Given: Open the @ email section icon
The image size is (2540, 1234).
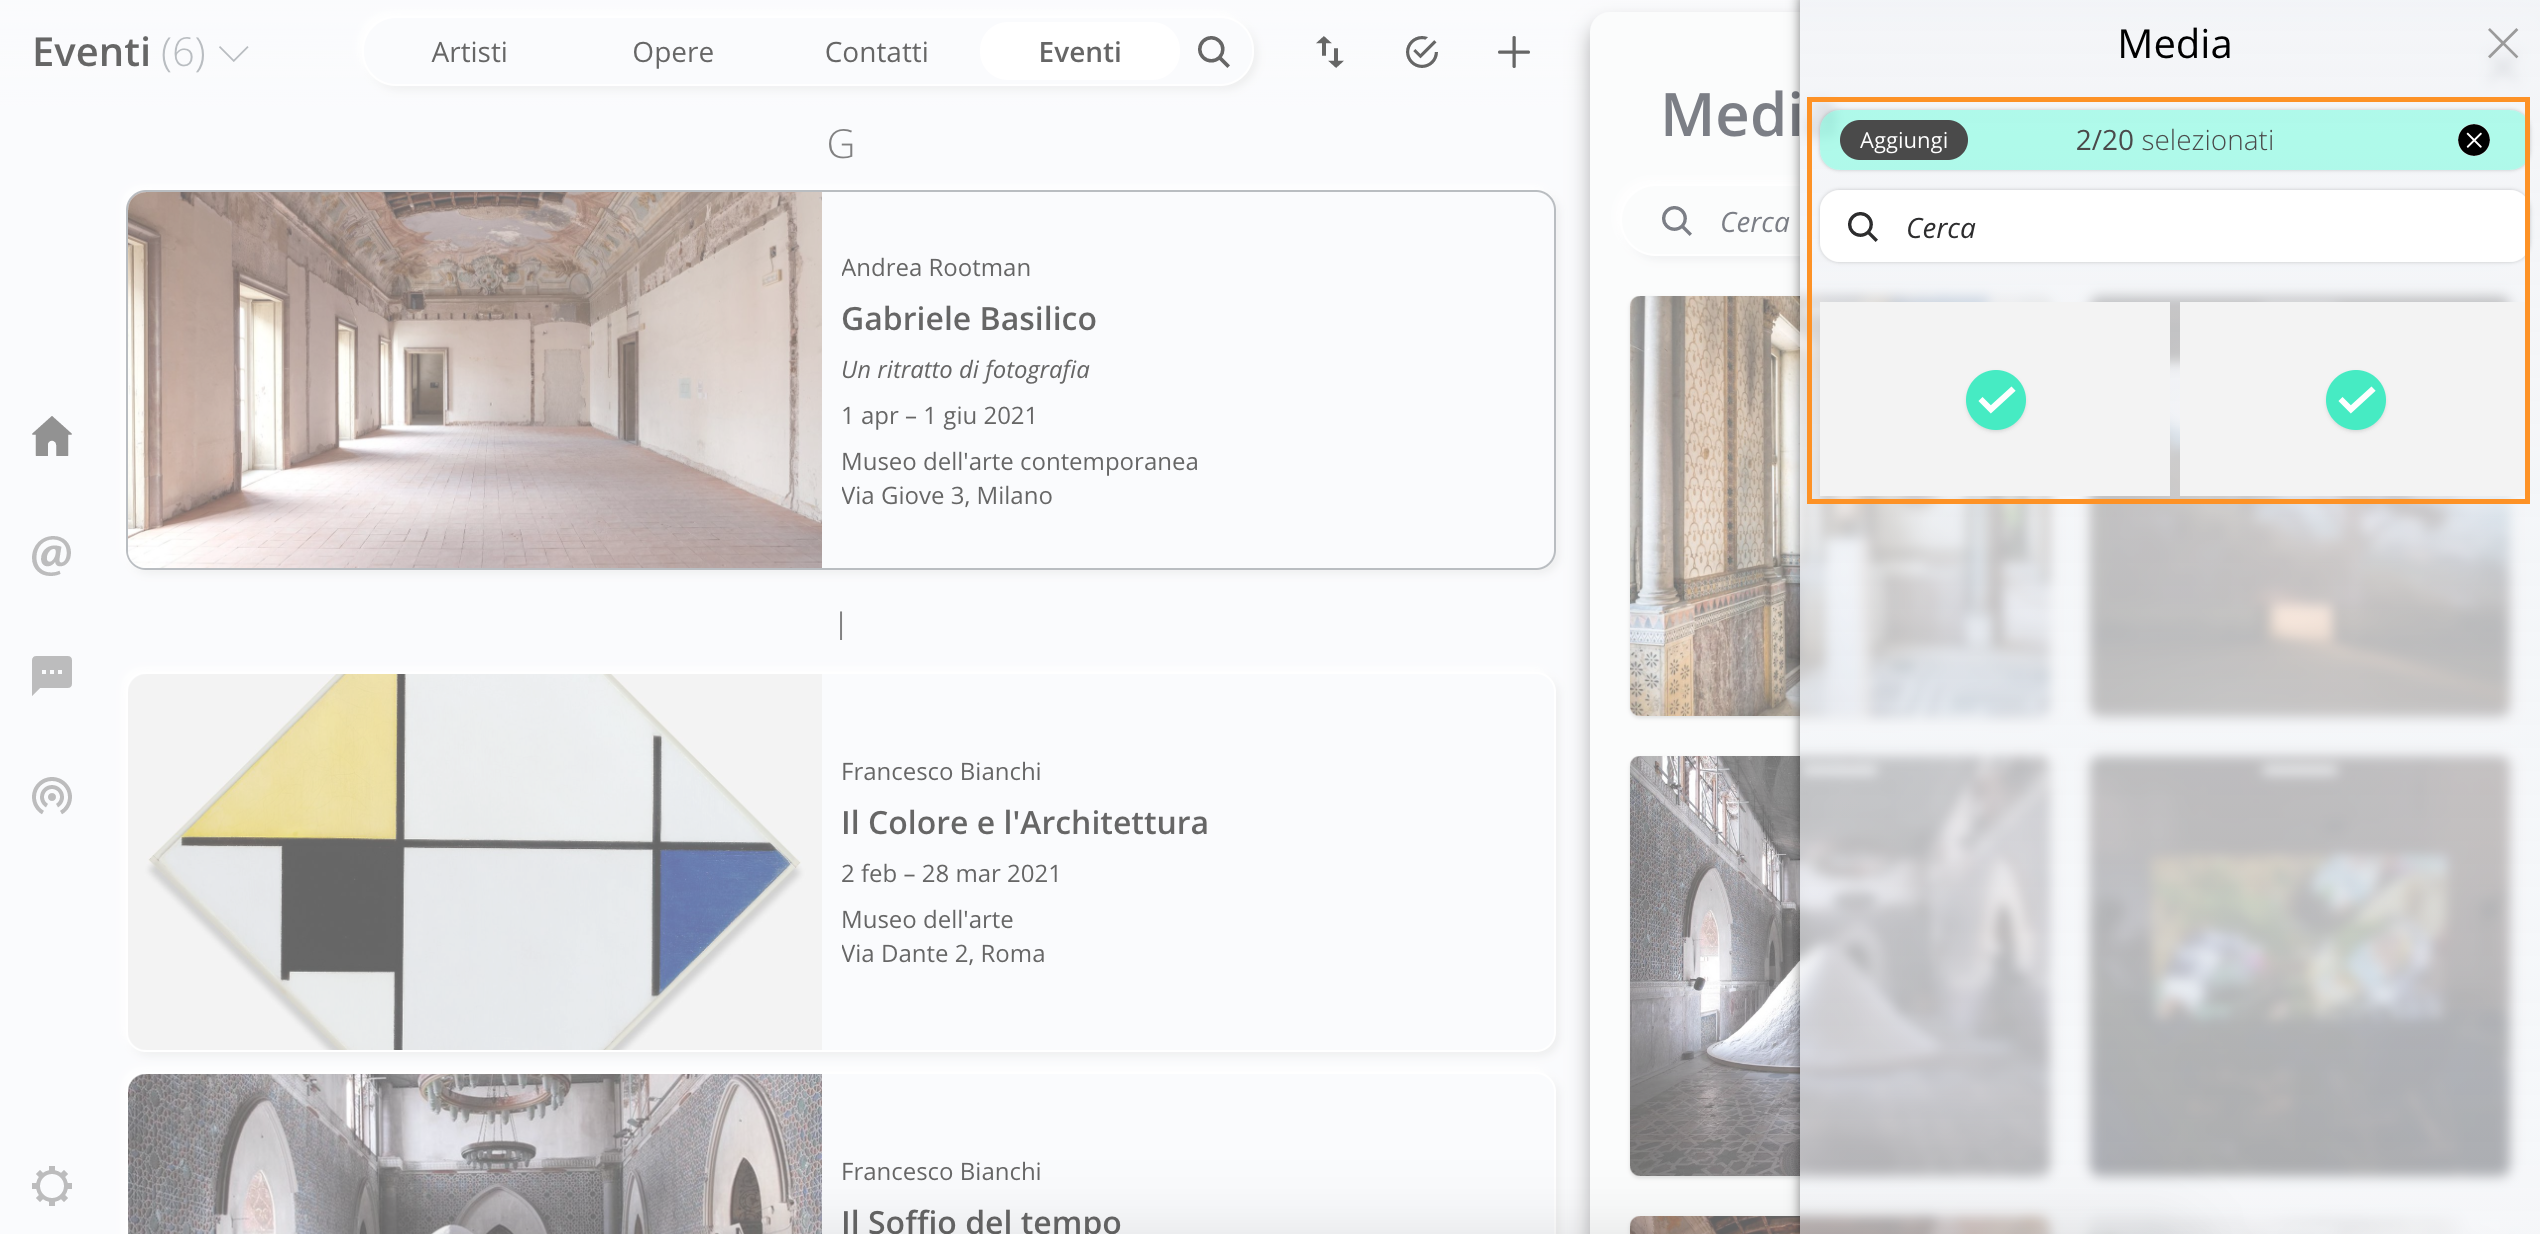Looking at the screenshot, I should (52, 555).
